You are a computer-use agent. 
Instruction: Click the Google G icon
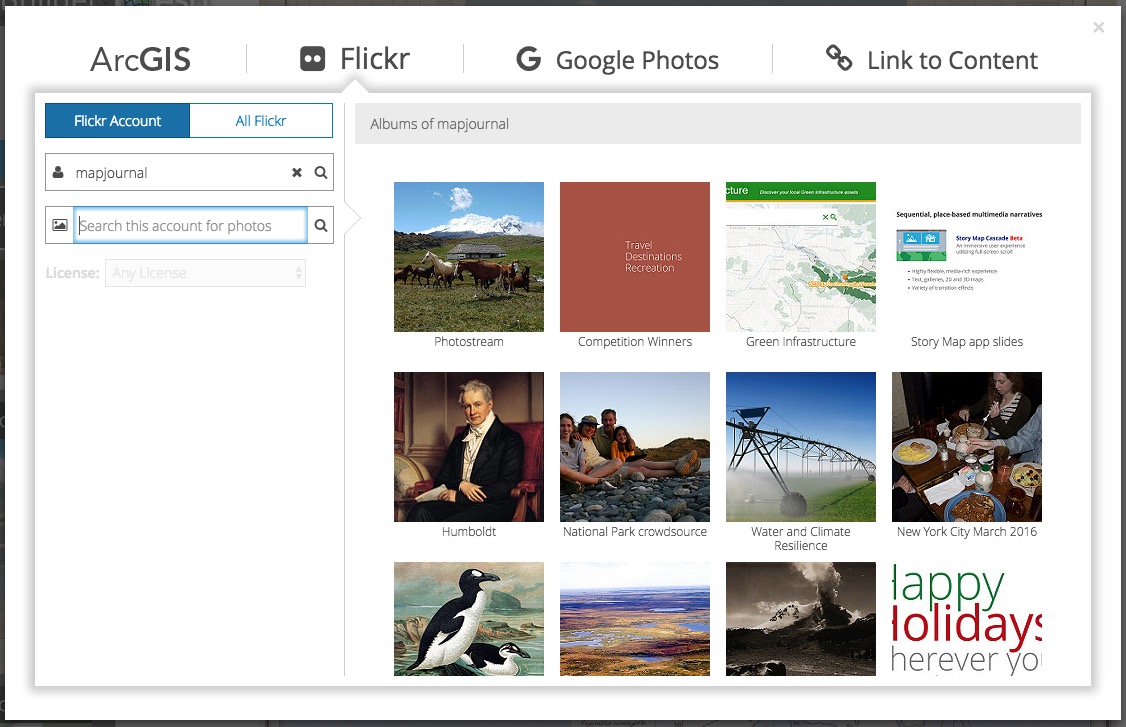coord(528,59)
